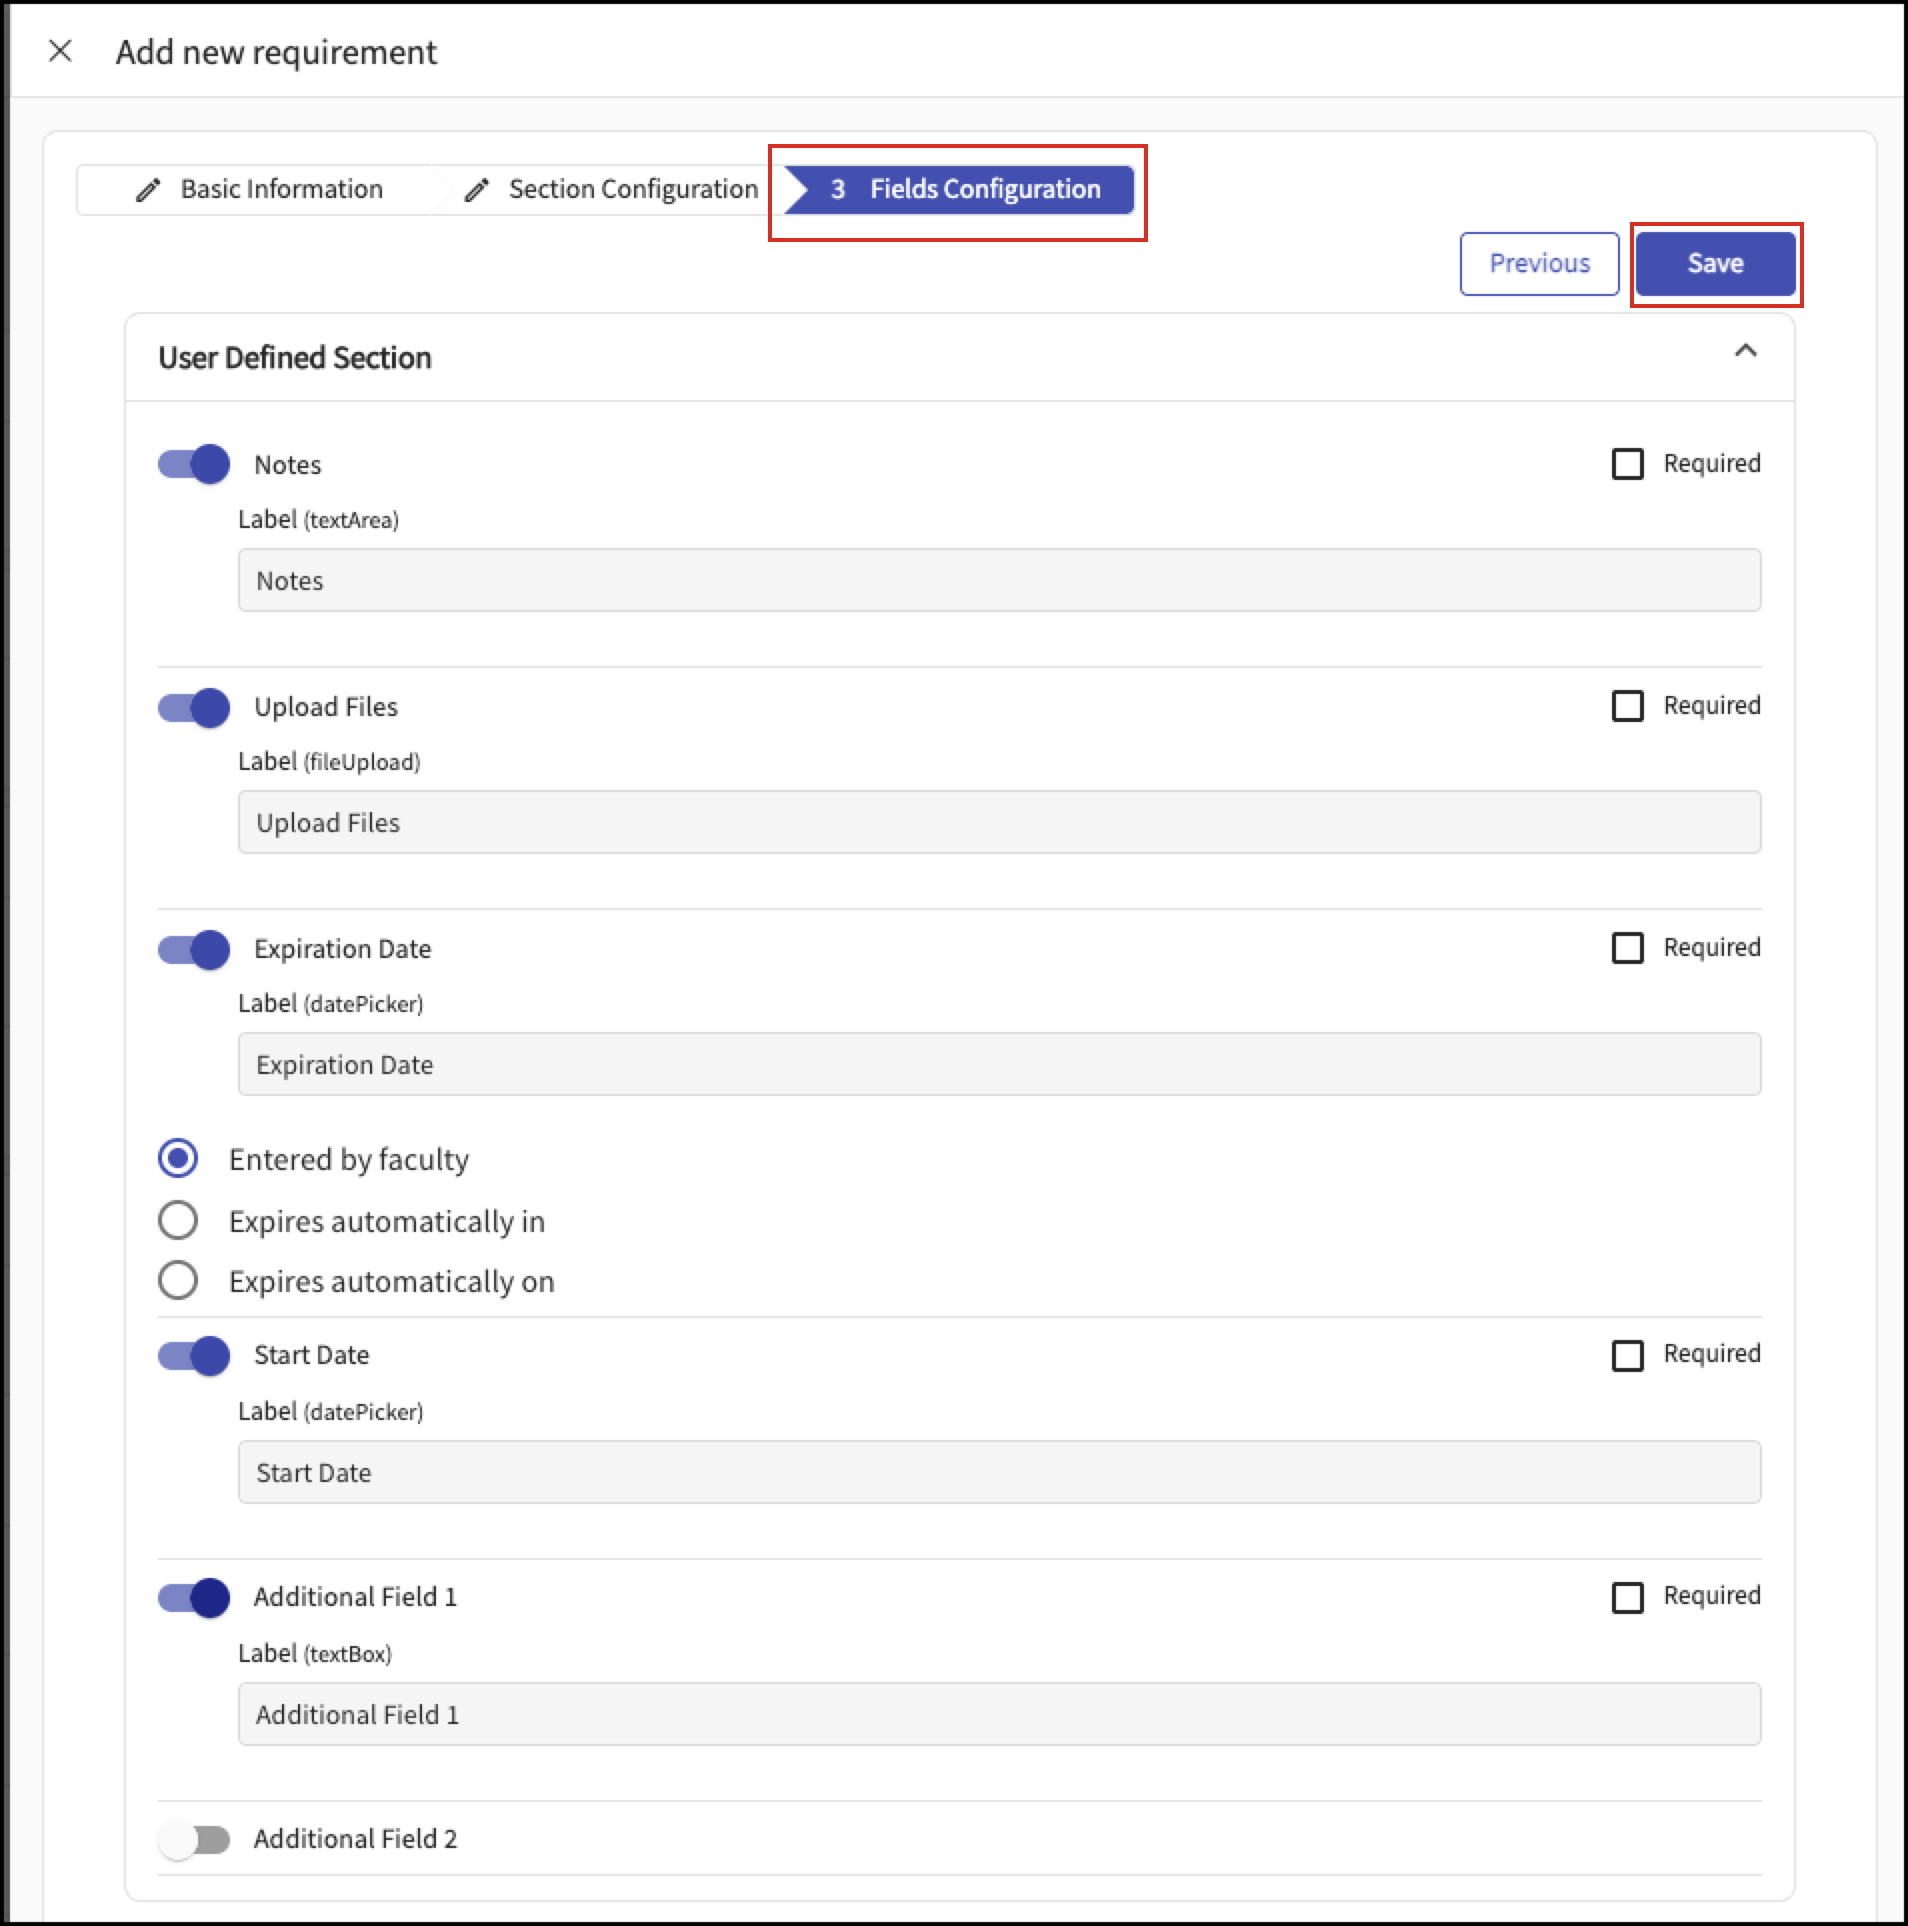1908x1926 pixels.
Task: Mark Notes as Required
Action: [1627, 464]
